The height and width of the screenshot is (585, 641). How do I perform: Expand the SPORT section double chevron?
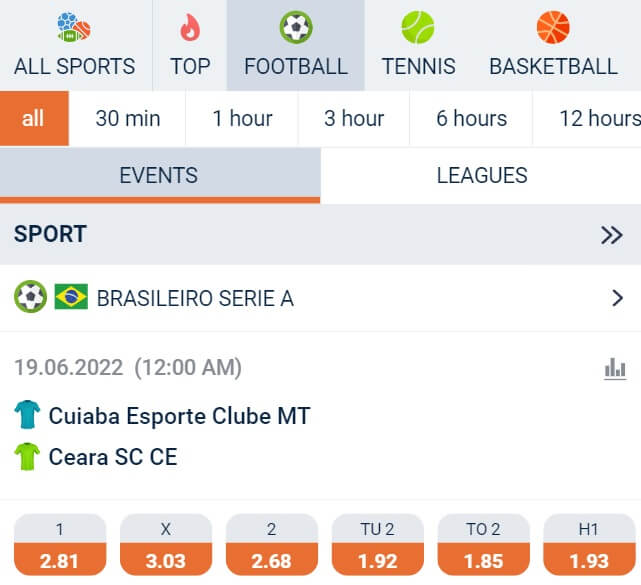612,235
